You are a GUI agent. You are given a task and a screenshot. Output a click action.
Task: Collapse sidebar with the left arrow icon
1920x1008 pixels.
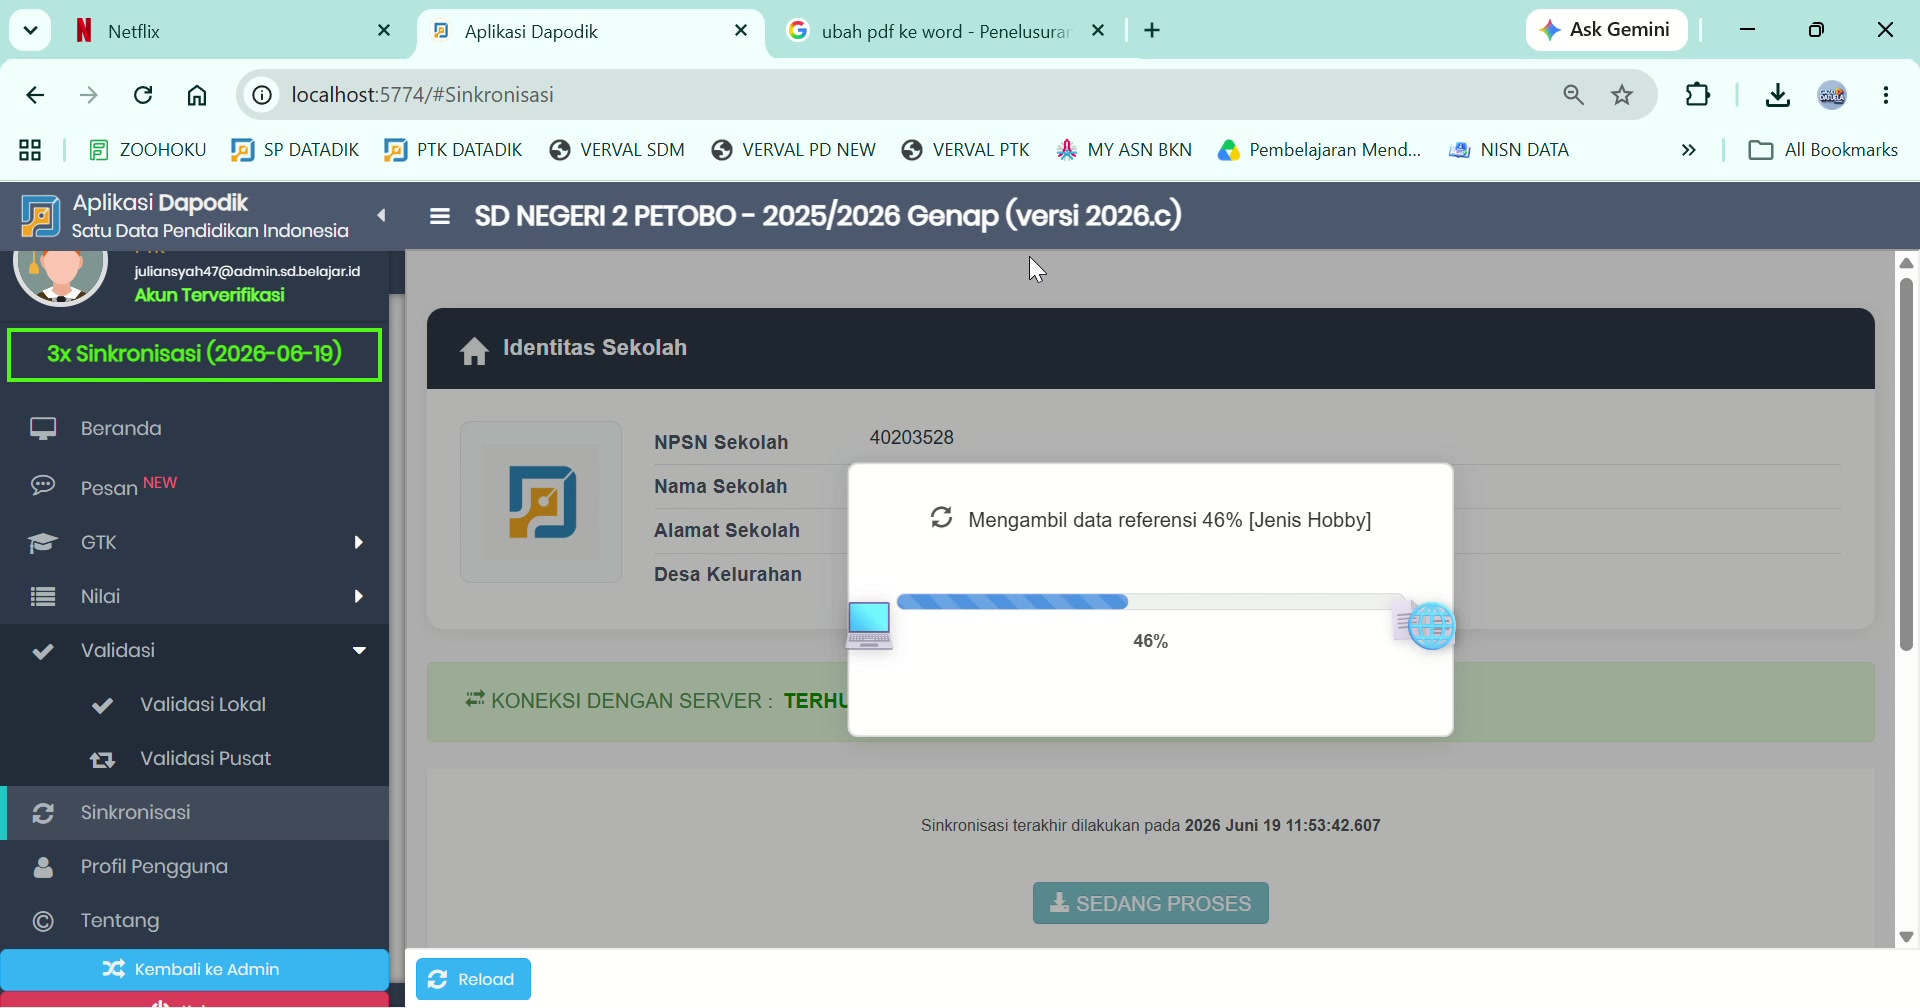pos(381,215)
